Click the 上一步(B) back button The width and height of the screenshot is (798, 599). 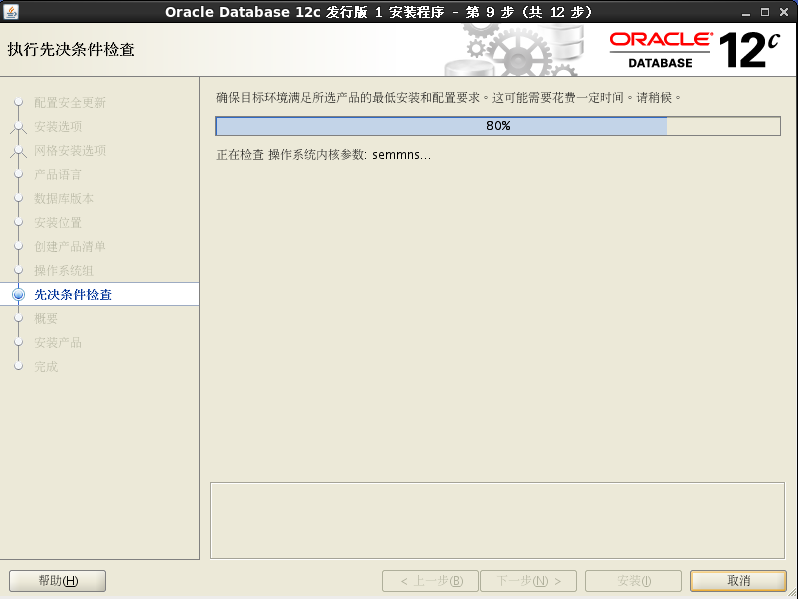431,581
